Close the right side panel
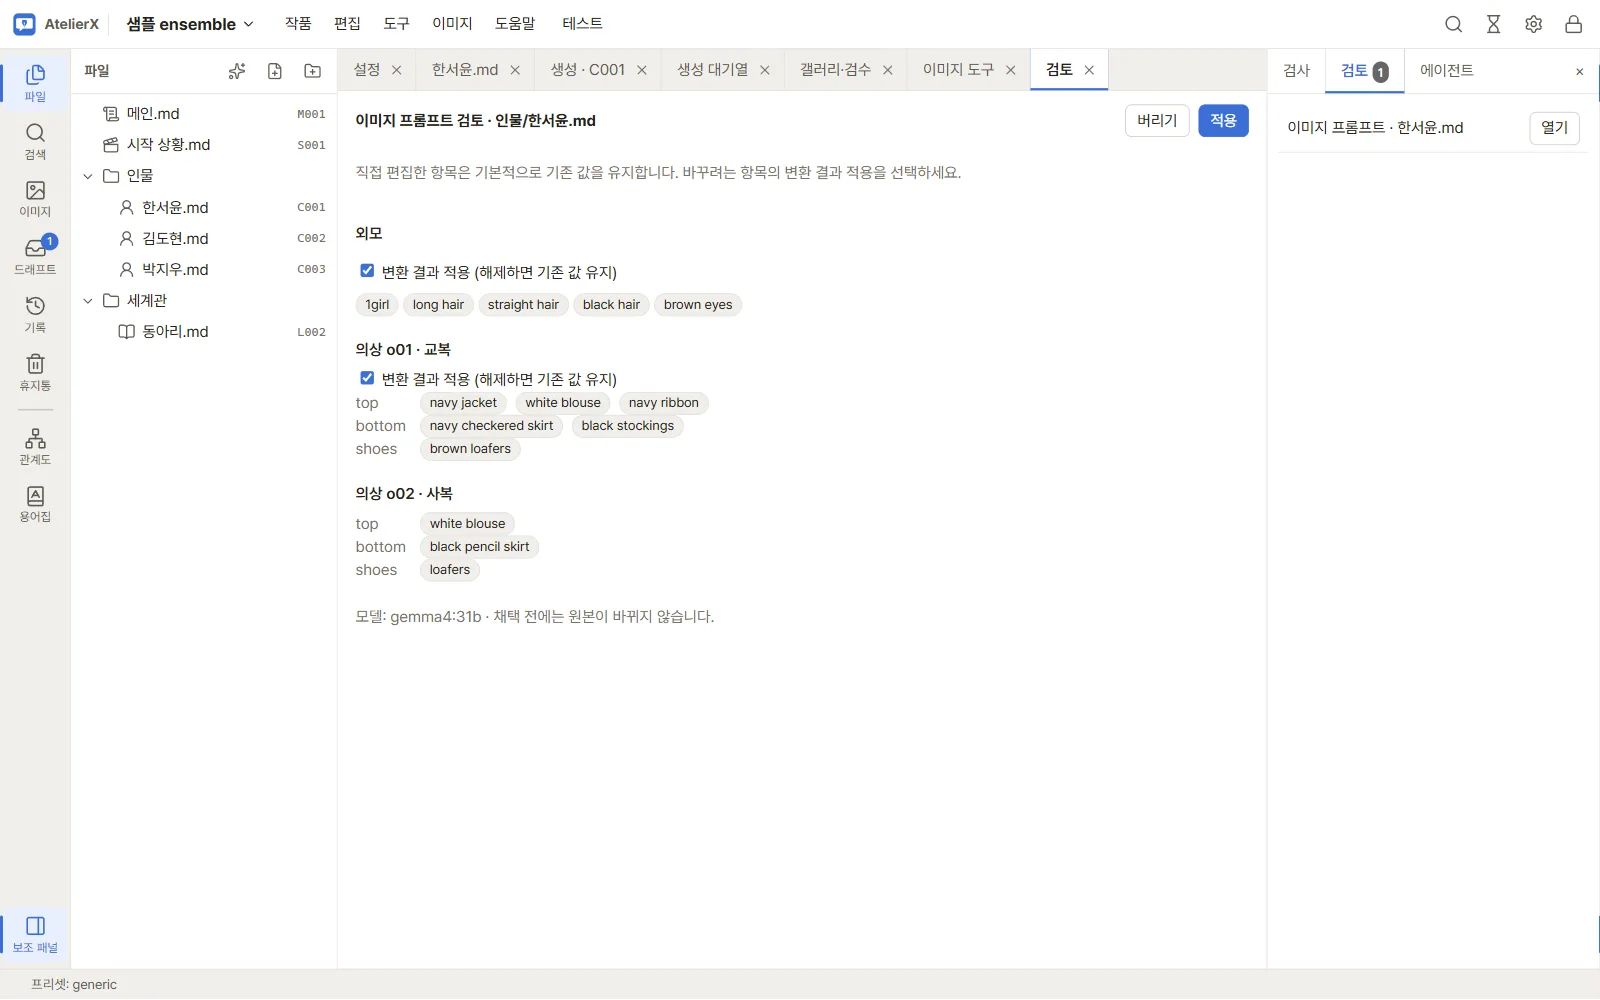Screen dimensions: 1600x1000 tap(1579, 72)
